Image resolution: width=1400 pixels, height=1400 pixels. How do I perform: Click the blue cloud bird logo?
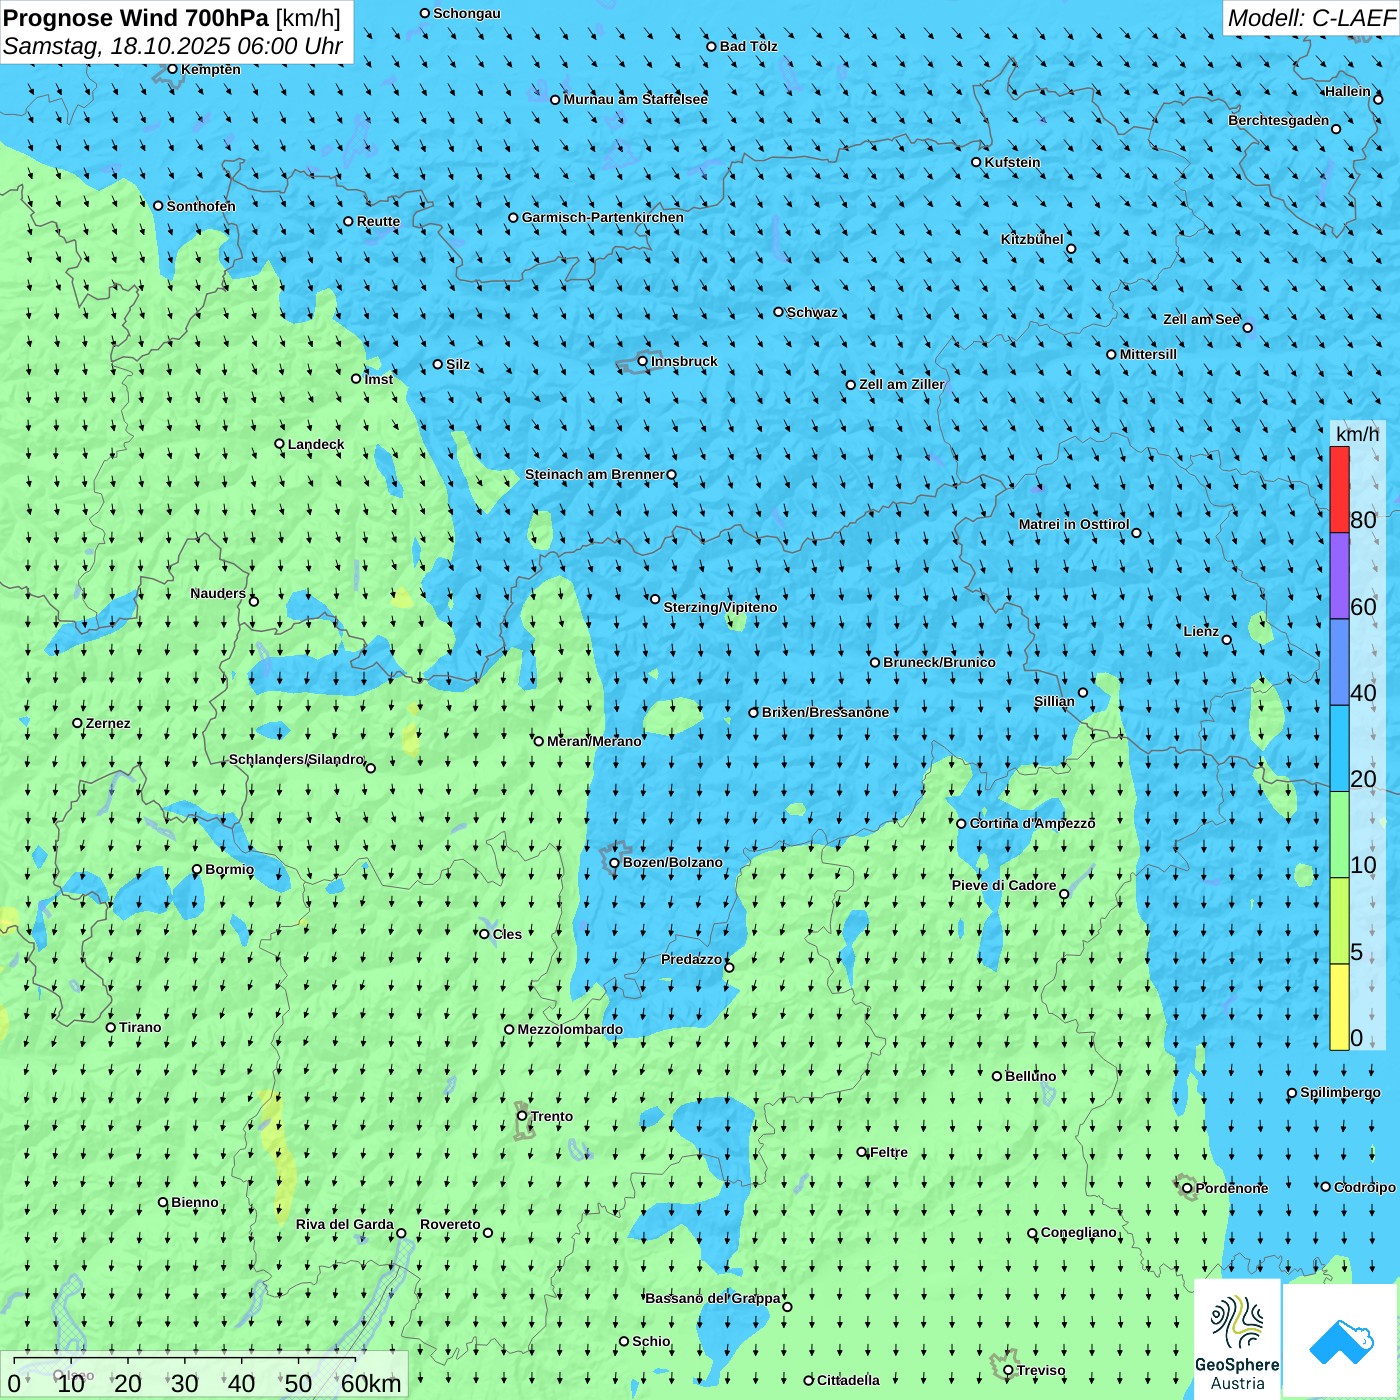[1341, 1341]
